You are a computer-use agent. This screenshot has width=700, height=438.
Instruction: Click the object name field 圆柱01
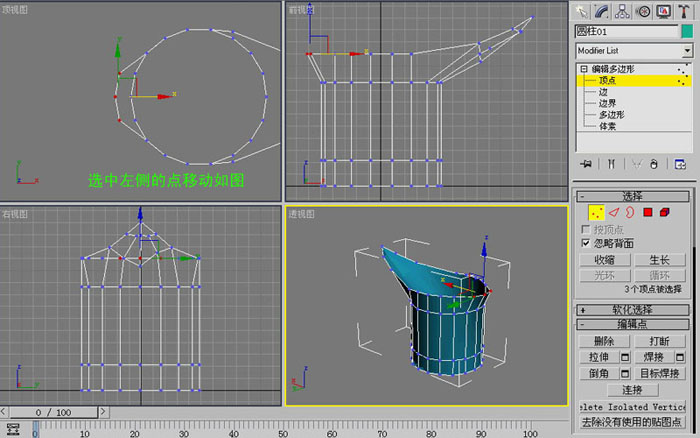626,31
